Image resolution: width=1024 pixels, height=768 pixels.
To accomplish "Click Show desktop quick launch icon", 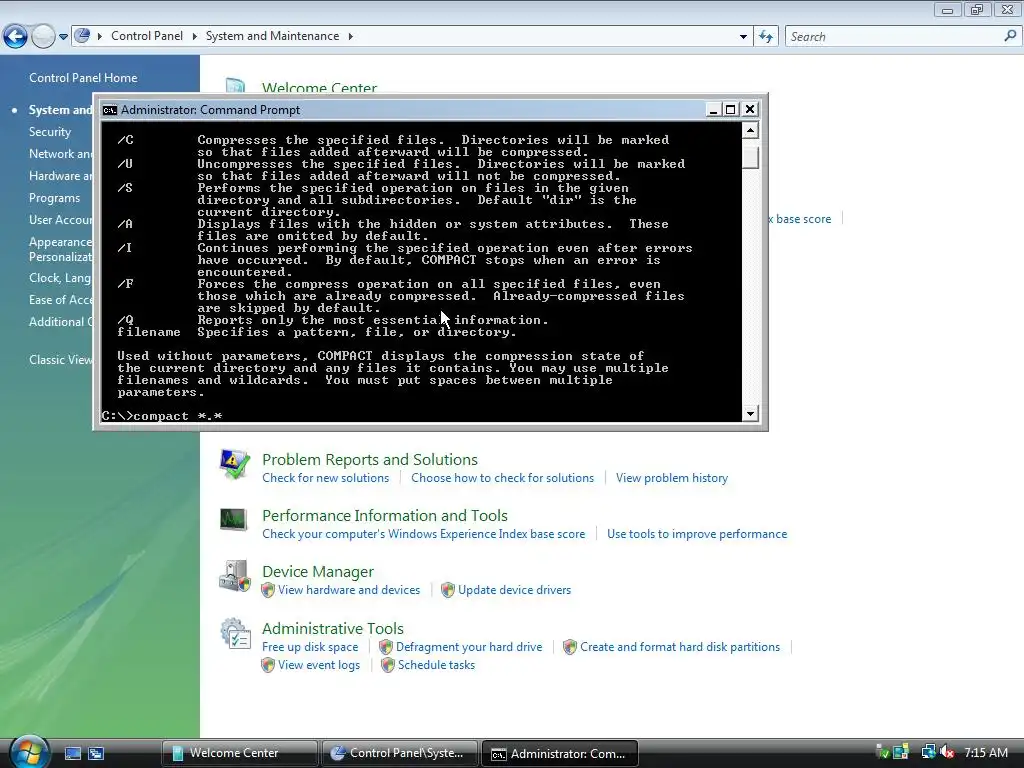I will [73, 754].
